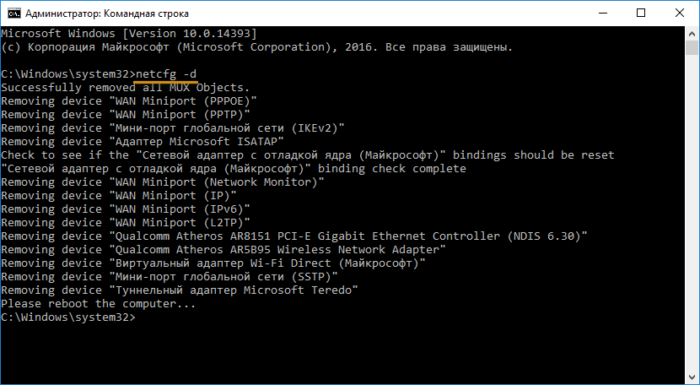Click the vertical scrollbar thumb

[692, 47]
